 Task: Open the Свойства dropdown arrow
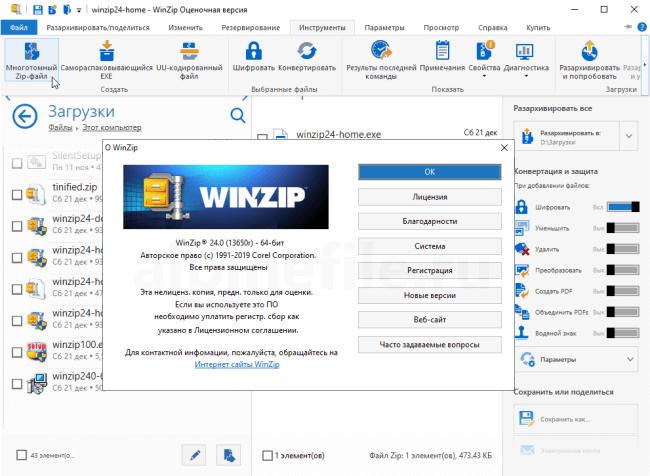tap(484, 76)
